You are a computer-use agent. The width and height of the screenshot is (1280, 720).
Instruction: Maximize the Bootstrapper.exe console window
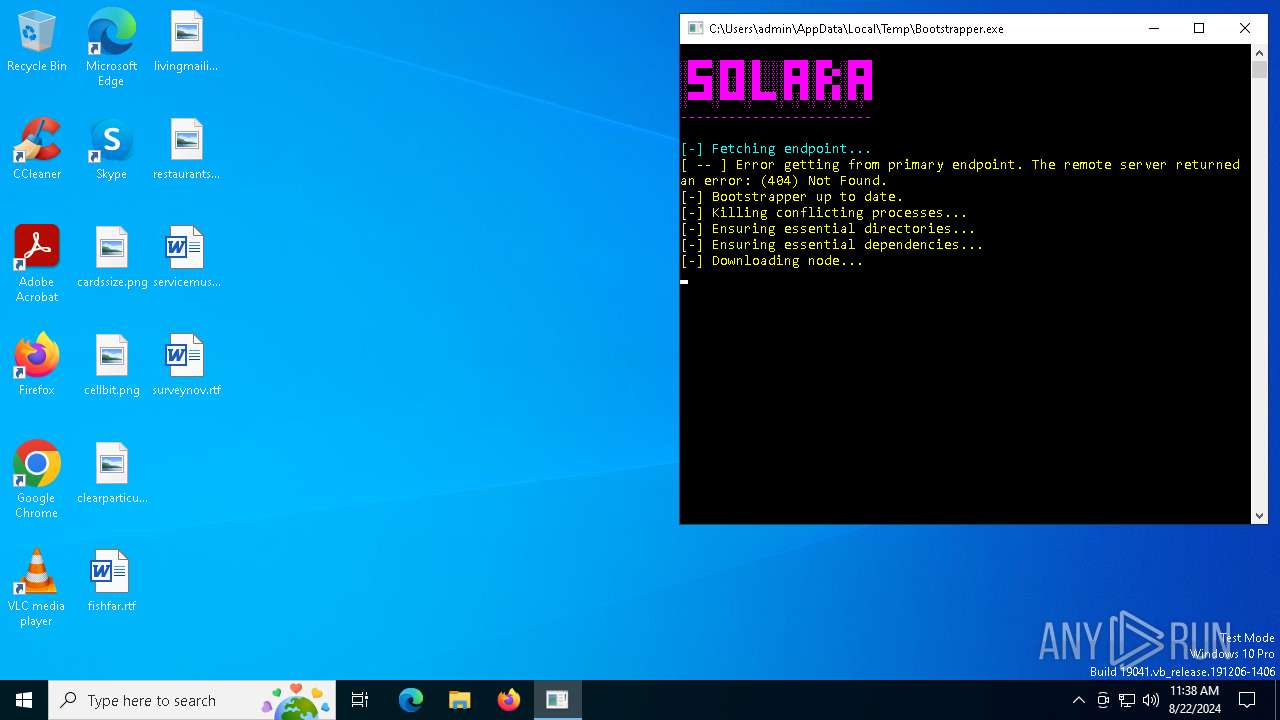tap(1199, 29)
